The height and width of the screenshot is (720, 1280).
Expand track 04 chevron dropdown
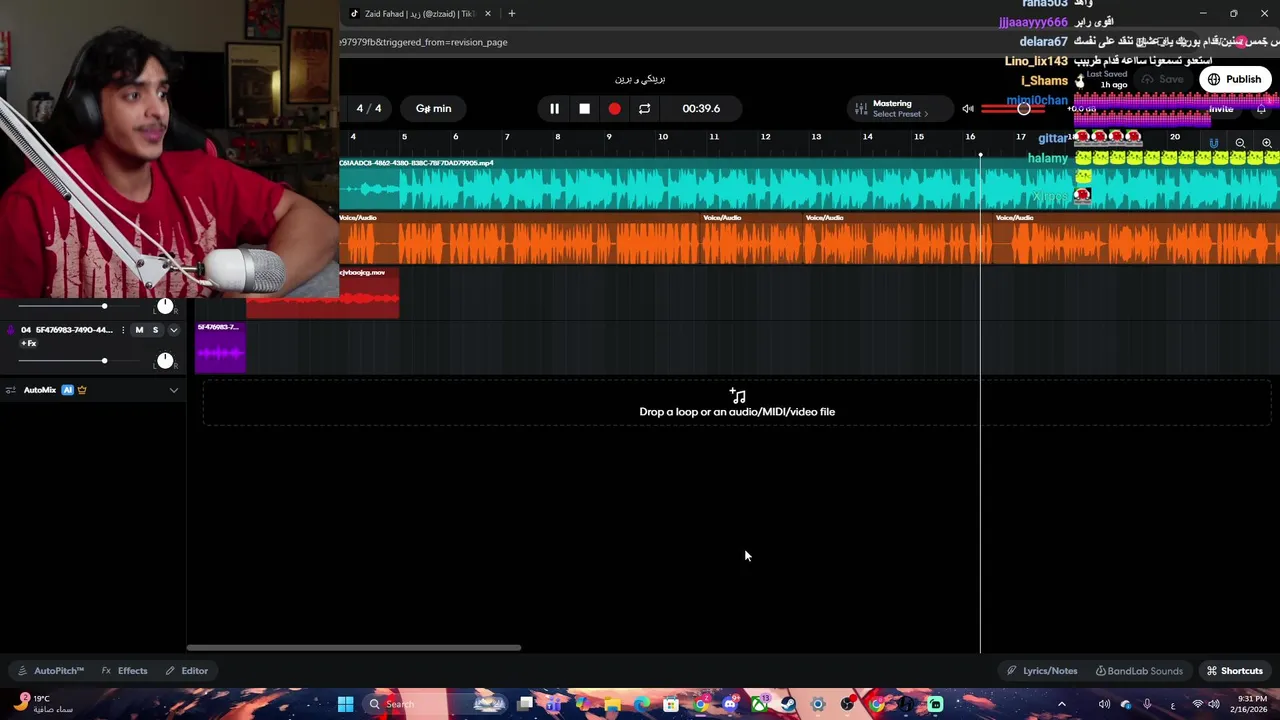[x=173, y=330]
